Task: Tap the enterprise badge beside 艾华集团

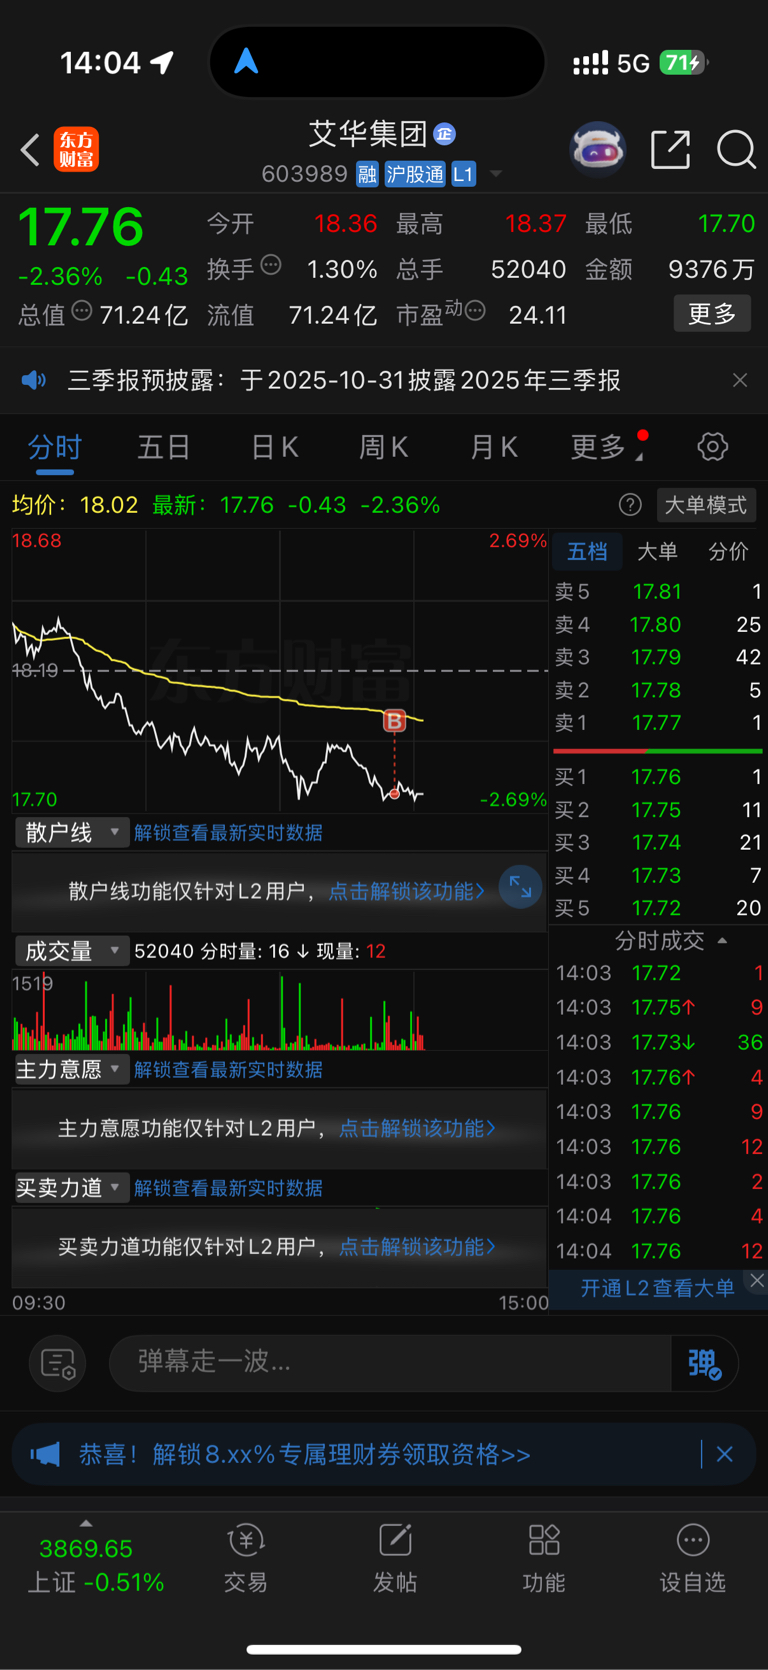Action: coord(445,133)
